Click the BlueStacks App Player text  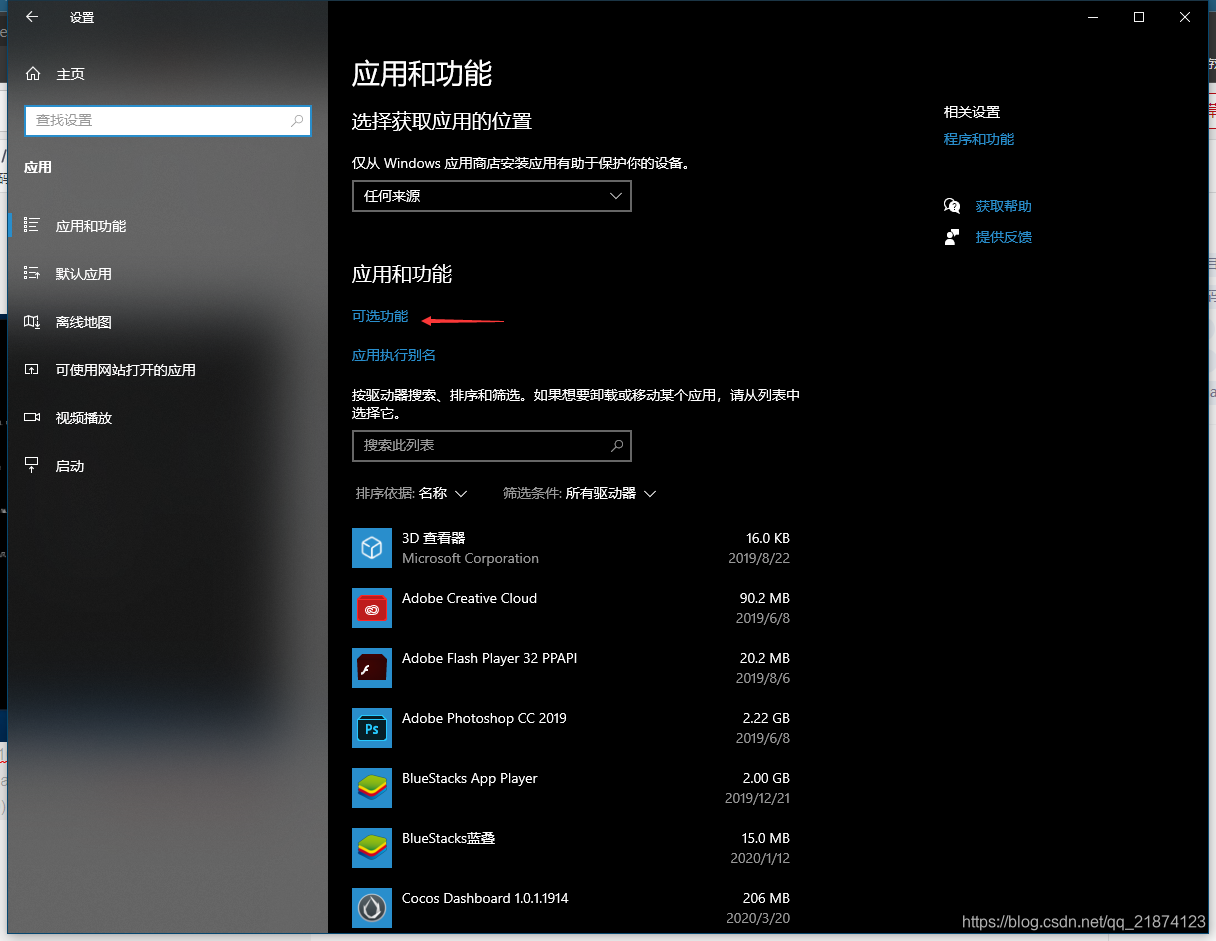(470, 778)
